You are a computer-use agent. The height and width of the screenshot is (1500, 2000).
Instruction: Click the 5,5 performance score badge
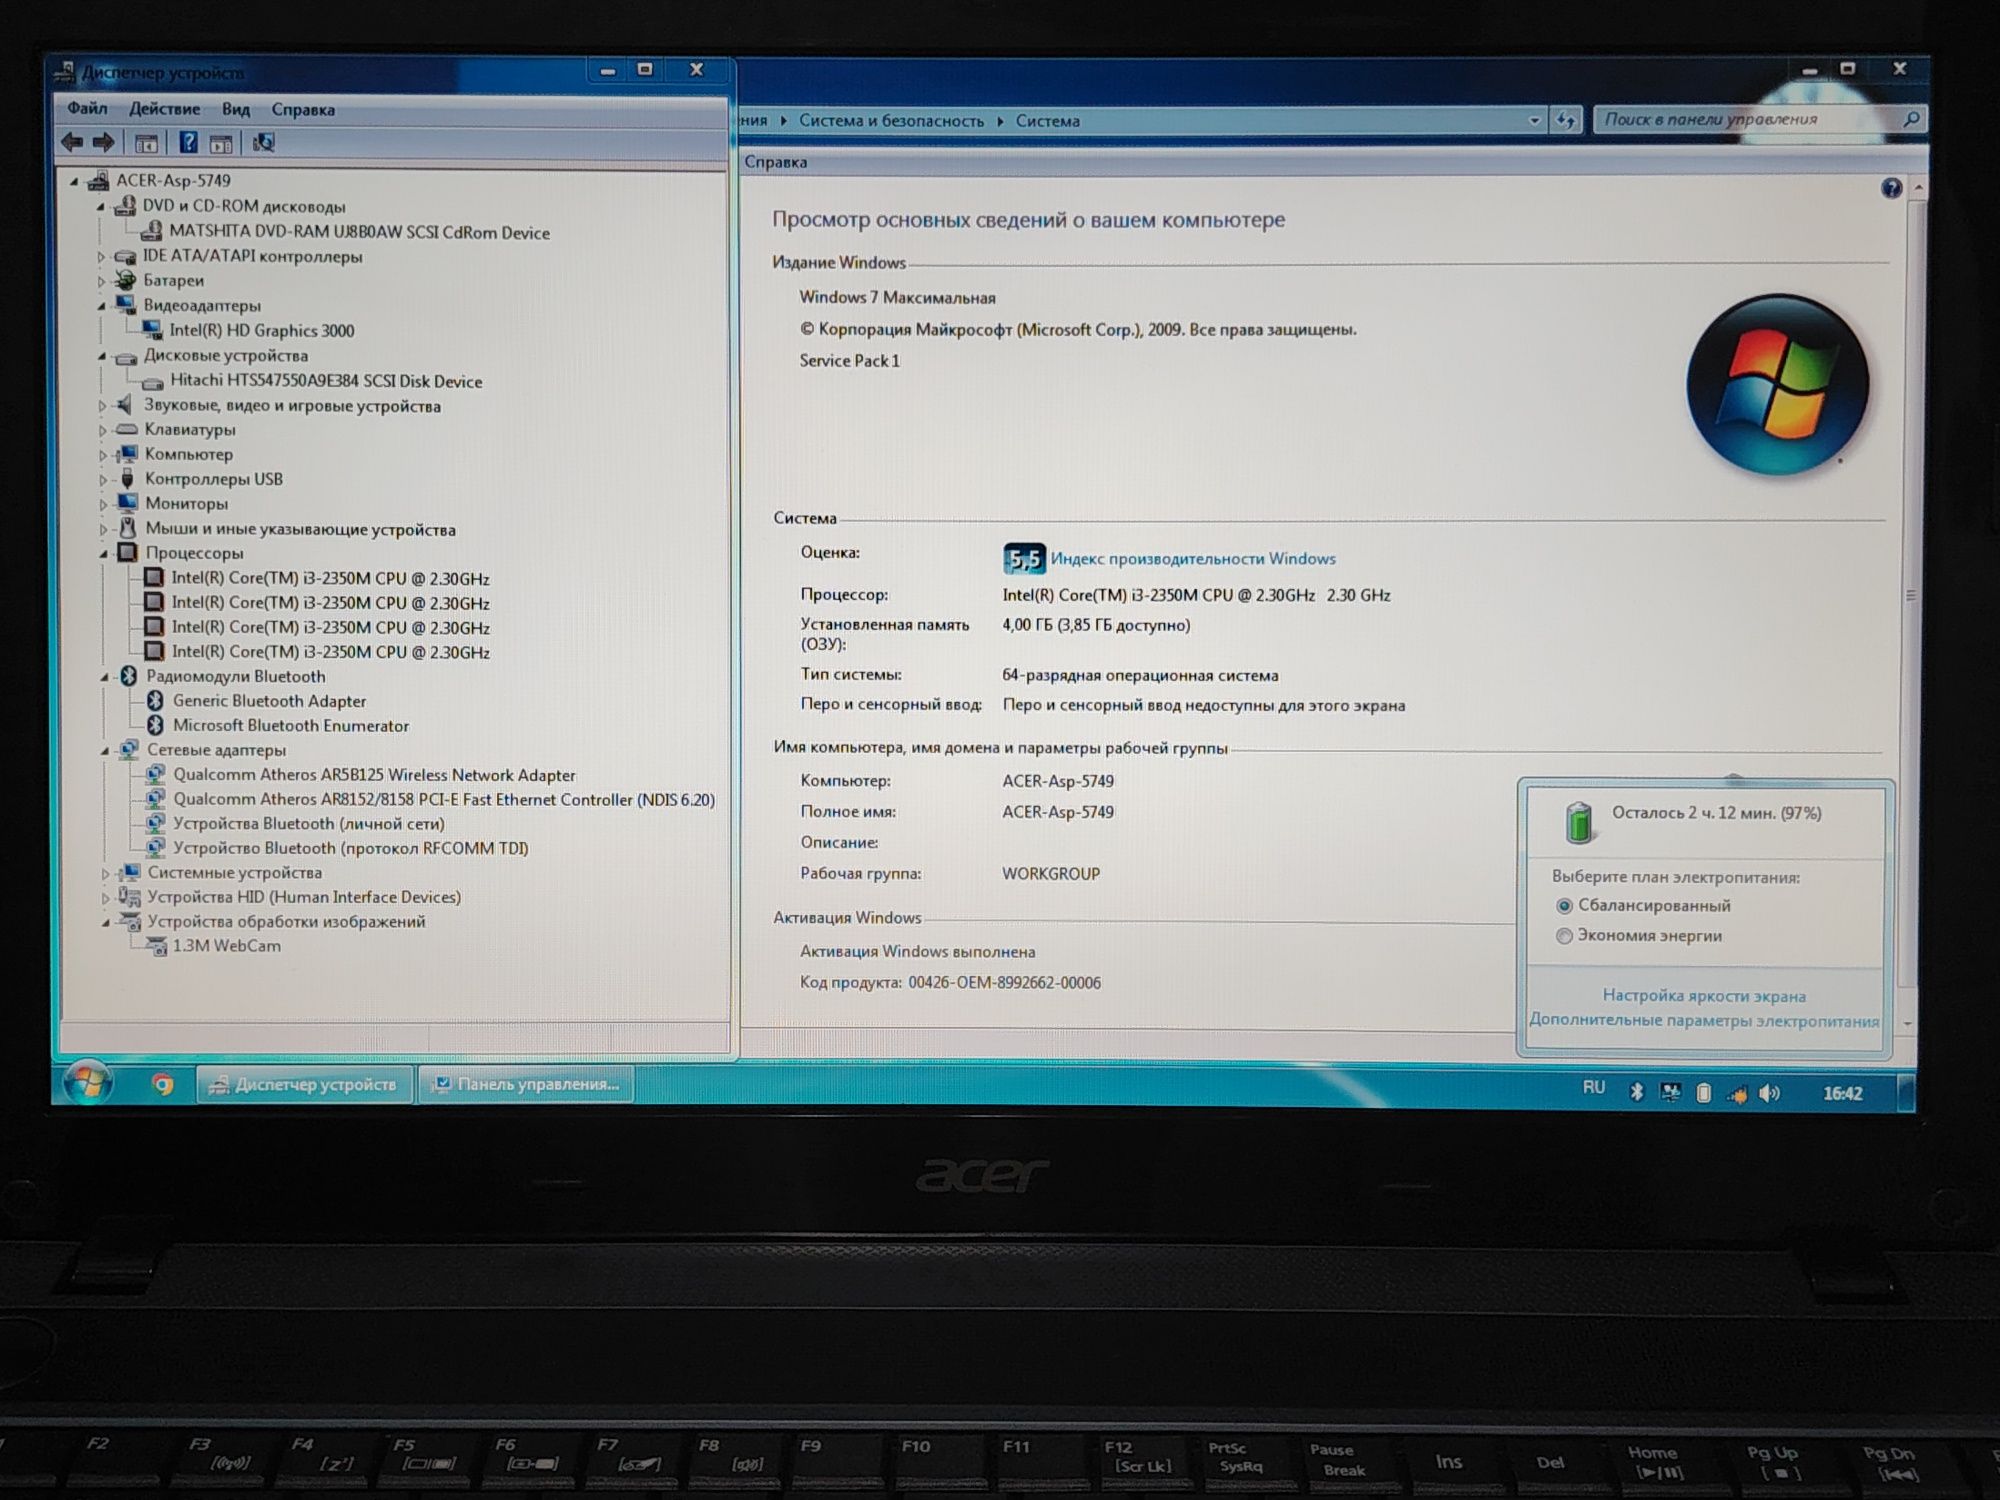click(x=1024, y=559)
